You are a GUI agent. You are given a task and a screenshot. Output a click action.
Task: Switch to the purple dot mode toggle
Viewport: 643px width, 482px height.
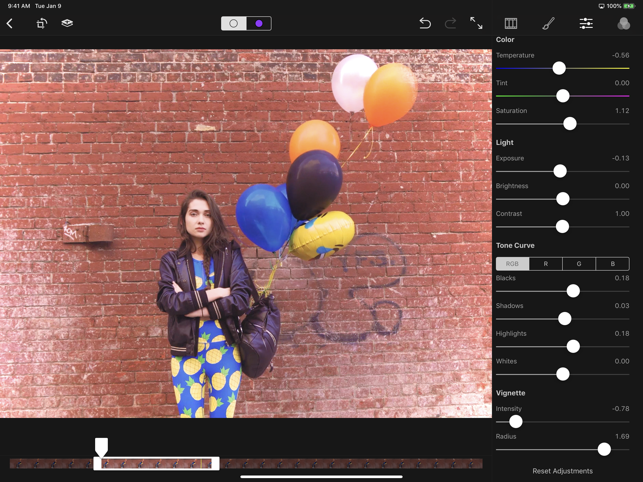pos(259,23)
